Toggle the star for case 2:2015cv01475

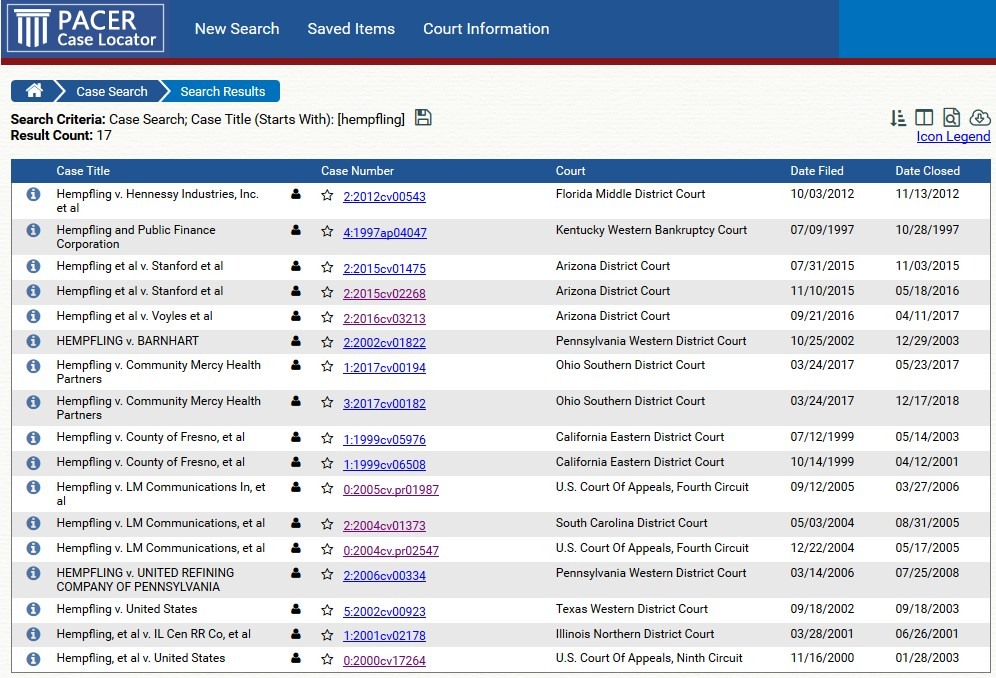click(327, 268)
